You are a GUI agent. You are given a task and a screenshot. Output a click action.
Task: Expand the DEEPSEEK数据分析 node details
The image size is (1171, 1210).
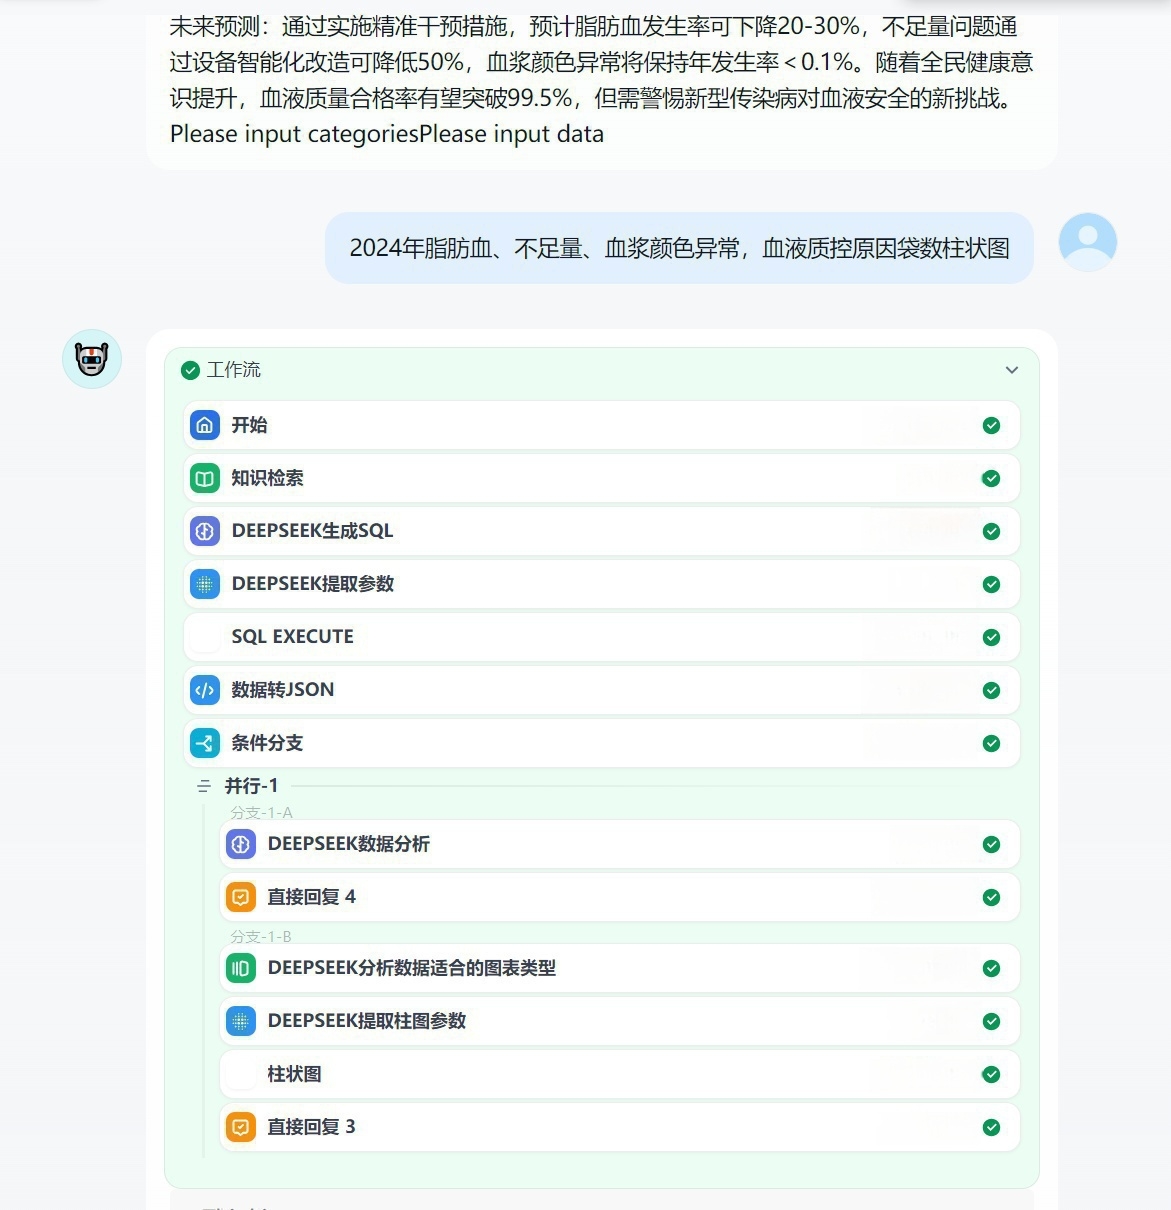[620, 844]
